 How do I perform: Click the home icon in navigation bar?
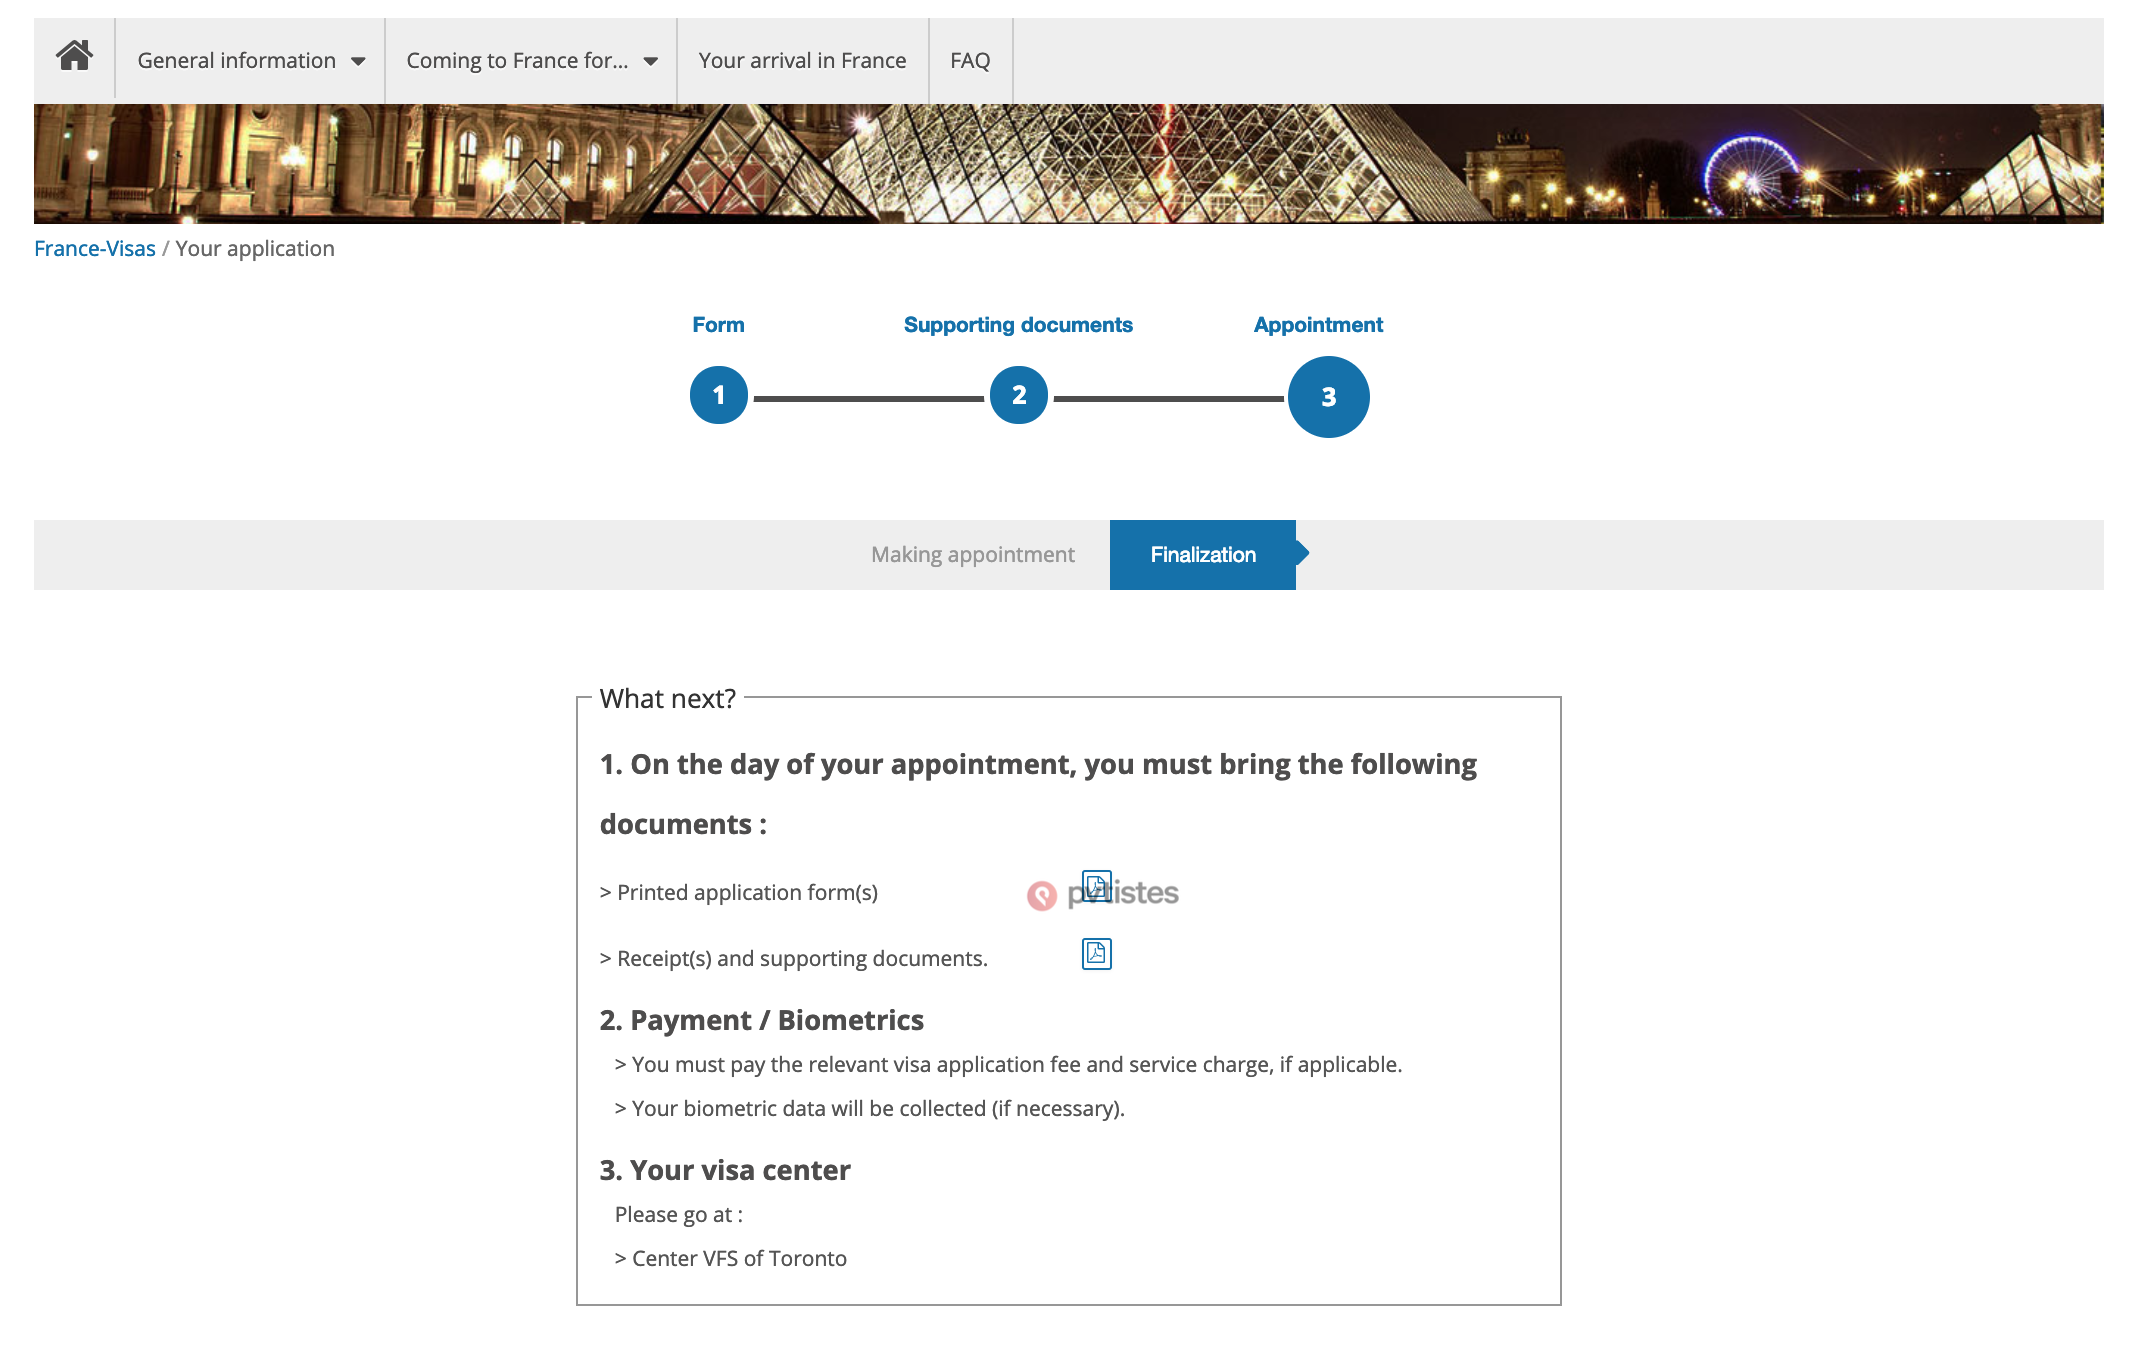click(x=74, y=57)
